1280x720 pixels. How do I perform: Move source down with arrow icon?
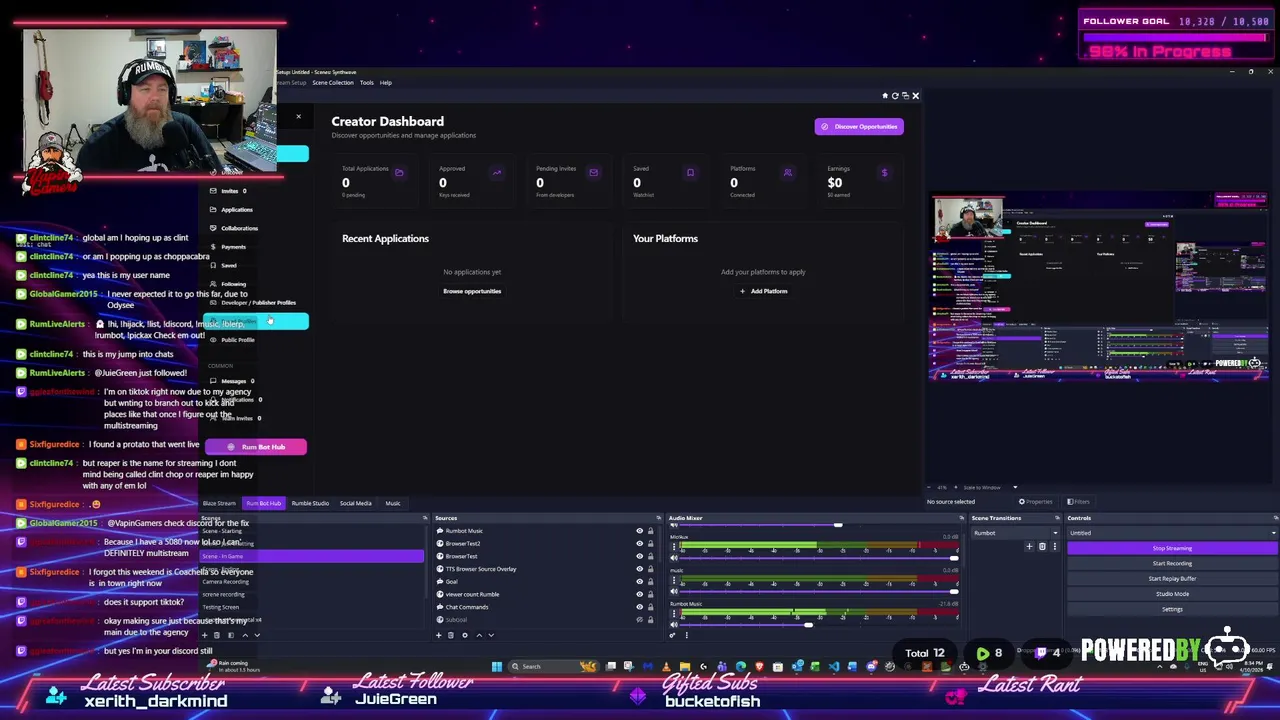point(490,635)
